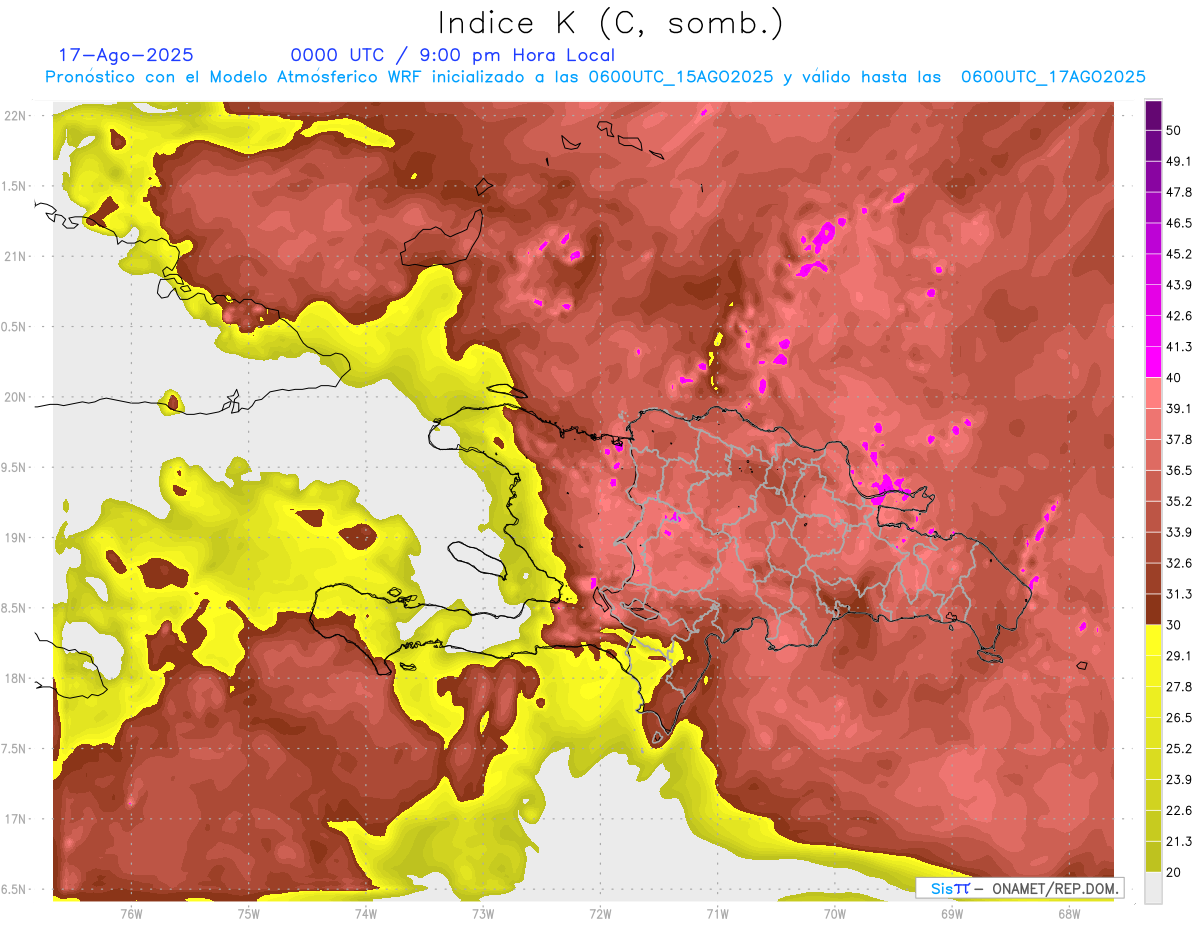Click the latitude label '18N'

tap(15, 678)
